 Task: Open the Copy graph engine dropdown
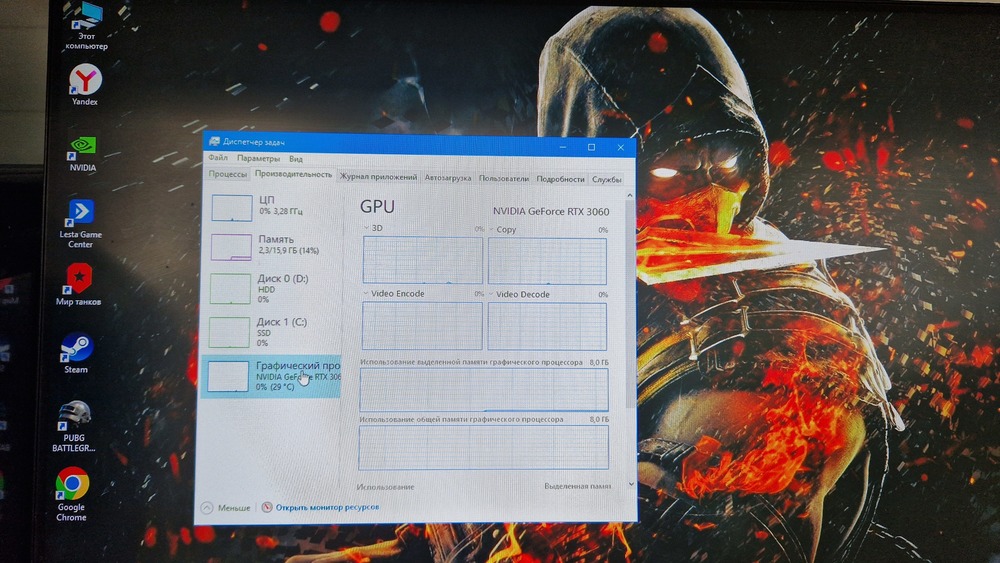tap(491, 230)
